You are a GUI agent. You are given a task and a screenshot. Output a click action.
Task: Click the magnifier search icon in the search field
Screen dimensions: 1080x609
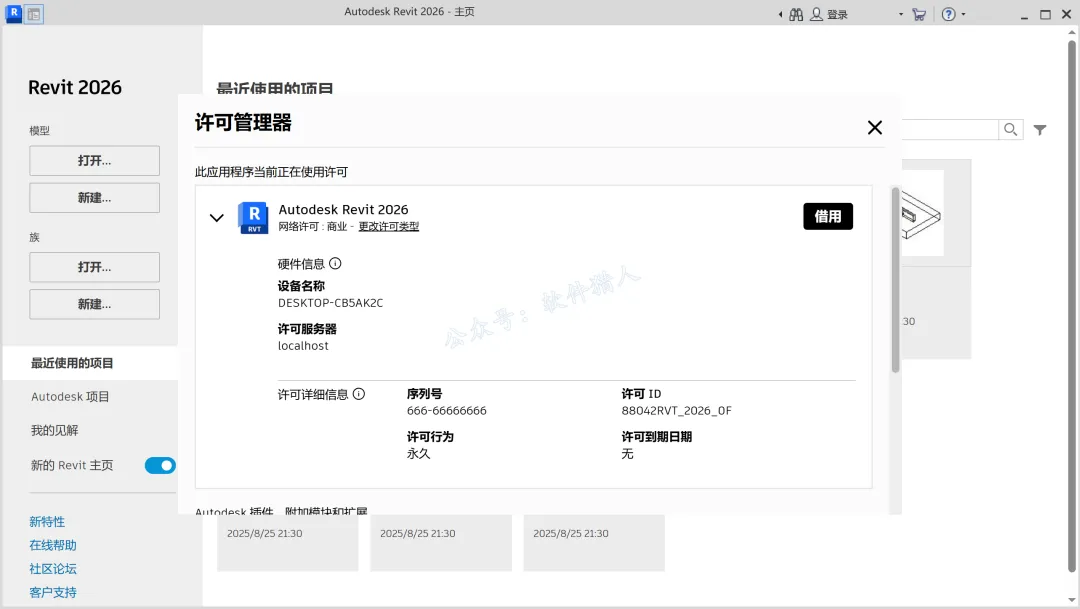click(1010, 130)
